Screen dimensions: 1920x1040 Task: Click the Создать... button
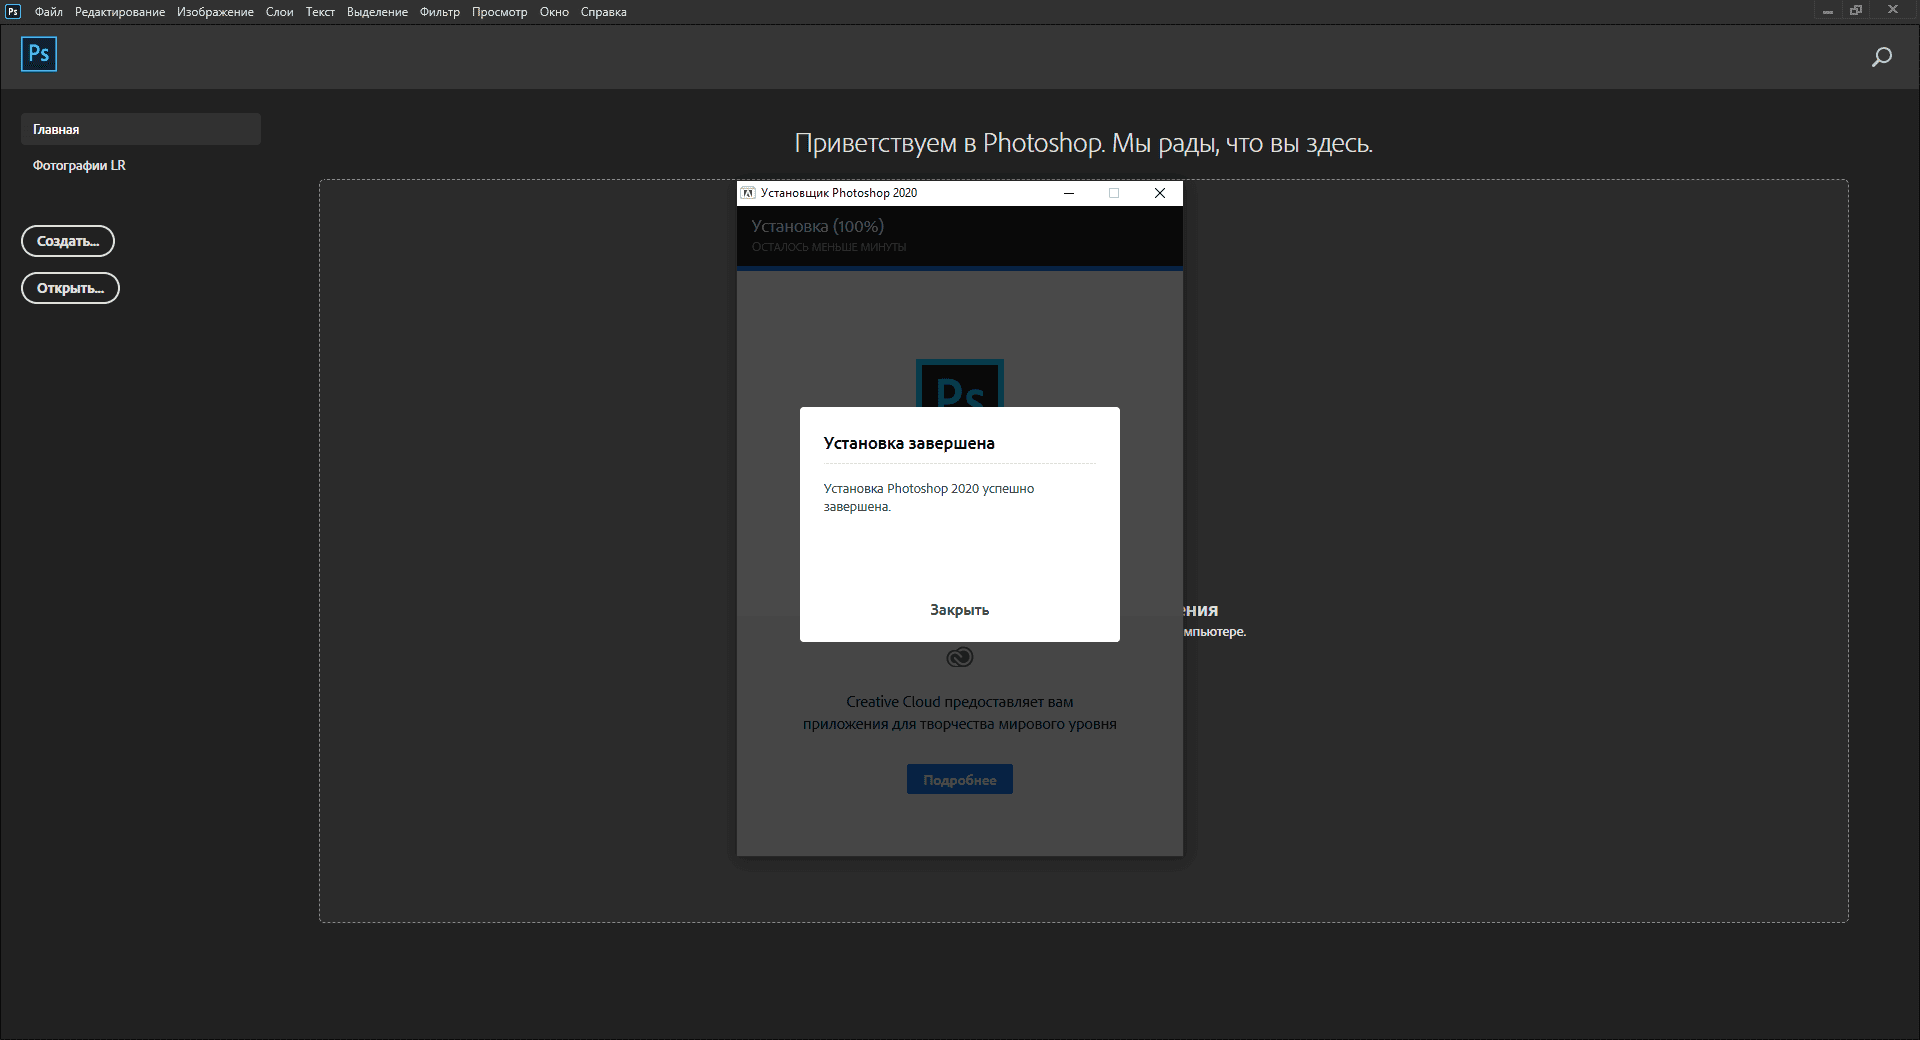[x=68, y=241]
